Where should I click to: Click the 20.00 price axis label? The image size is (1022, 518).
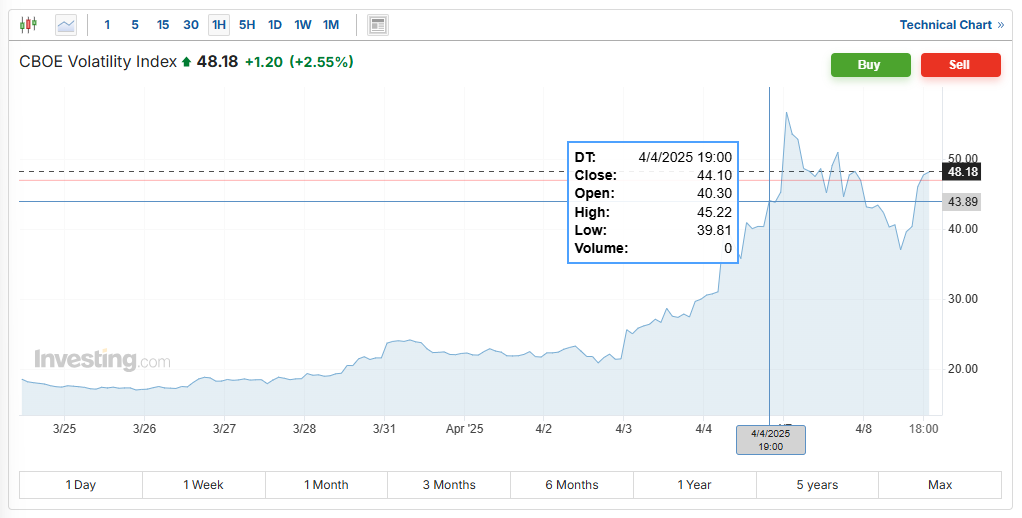[963, 369]
